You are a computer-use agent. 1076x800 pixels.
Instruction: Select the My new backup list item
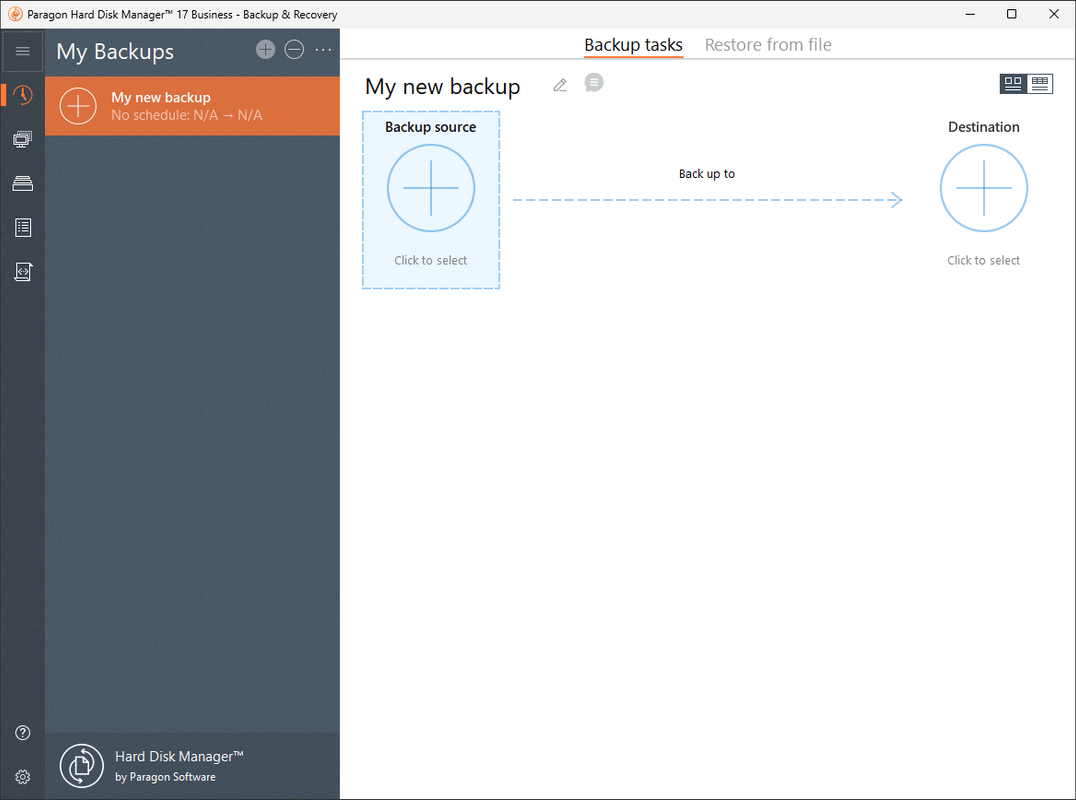pyautogui.click(x=192, y=106)
